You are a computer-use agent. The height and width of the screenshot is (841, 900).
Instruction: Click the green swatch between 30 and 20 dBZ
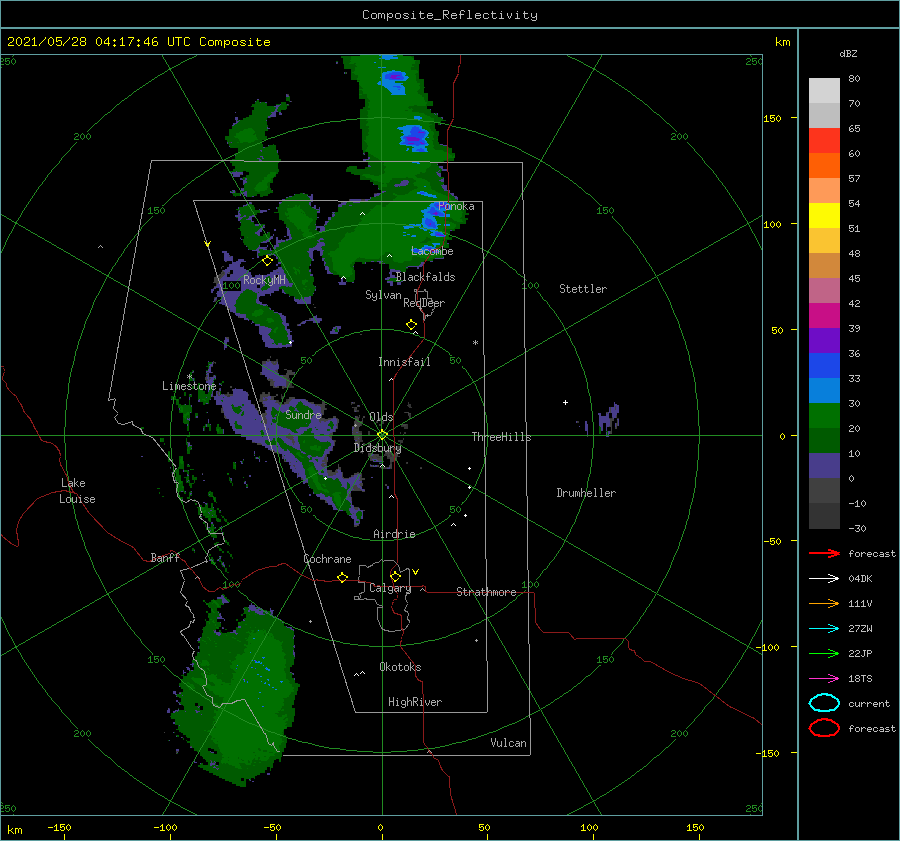coord(824,416)
